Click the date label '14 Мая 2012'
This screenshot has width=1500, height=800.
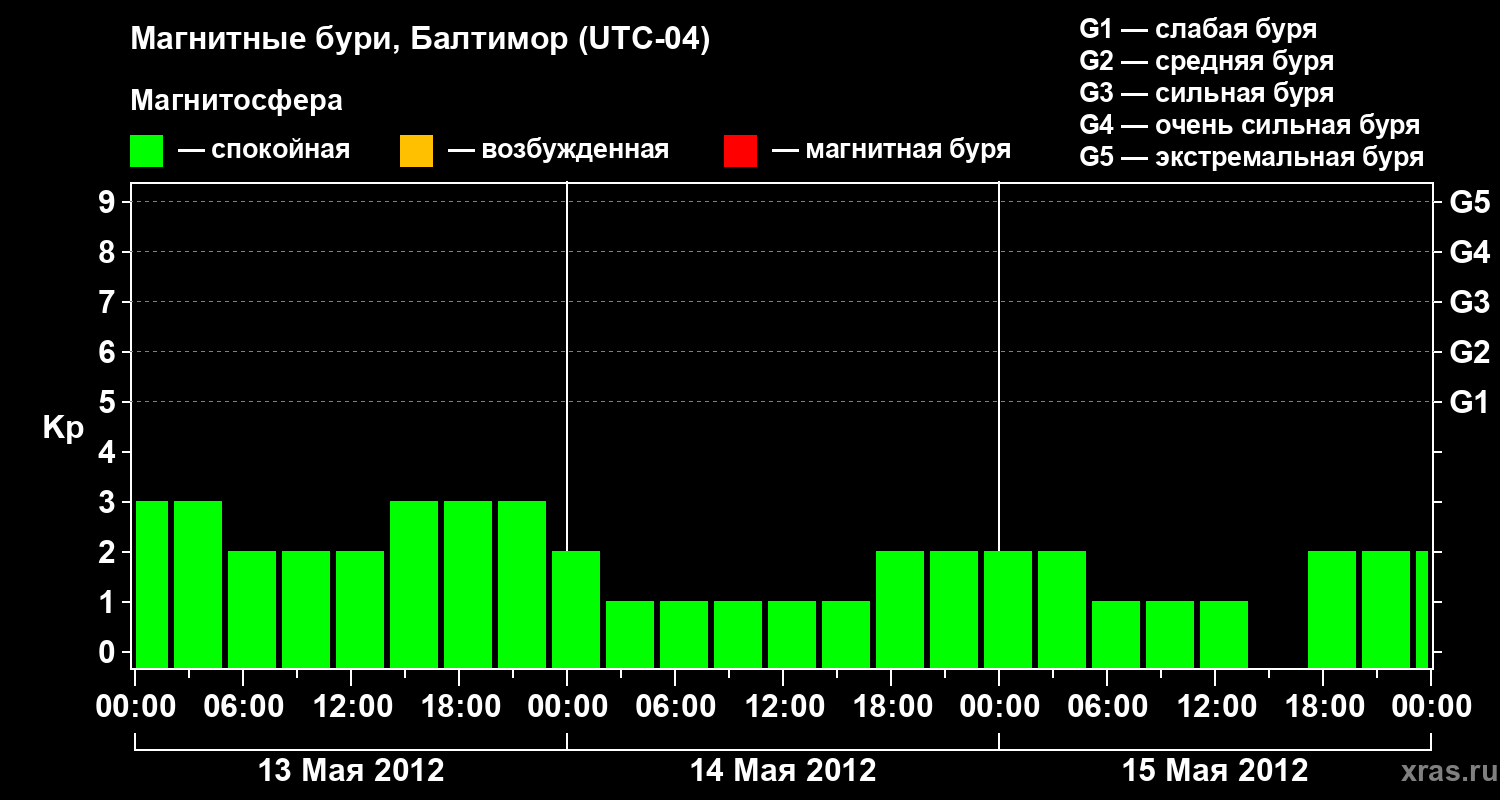tap(783, 771)
